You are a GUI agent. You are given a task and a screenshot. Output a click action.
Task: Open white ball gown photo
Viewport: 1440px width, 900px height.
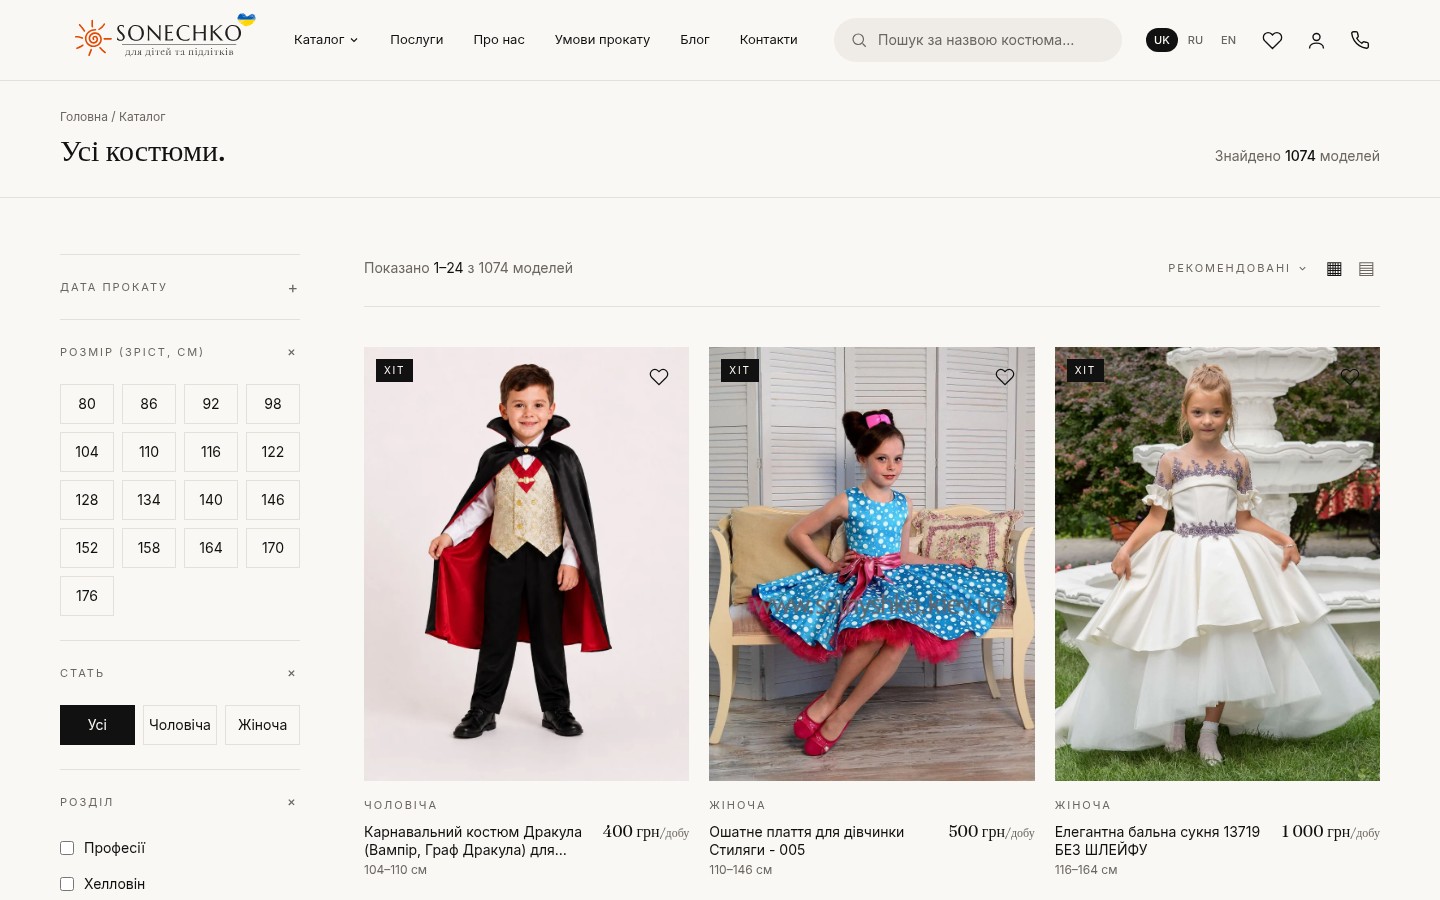[1217, 564]
